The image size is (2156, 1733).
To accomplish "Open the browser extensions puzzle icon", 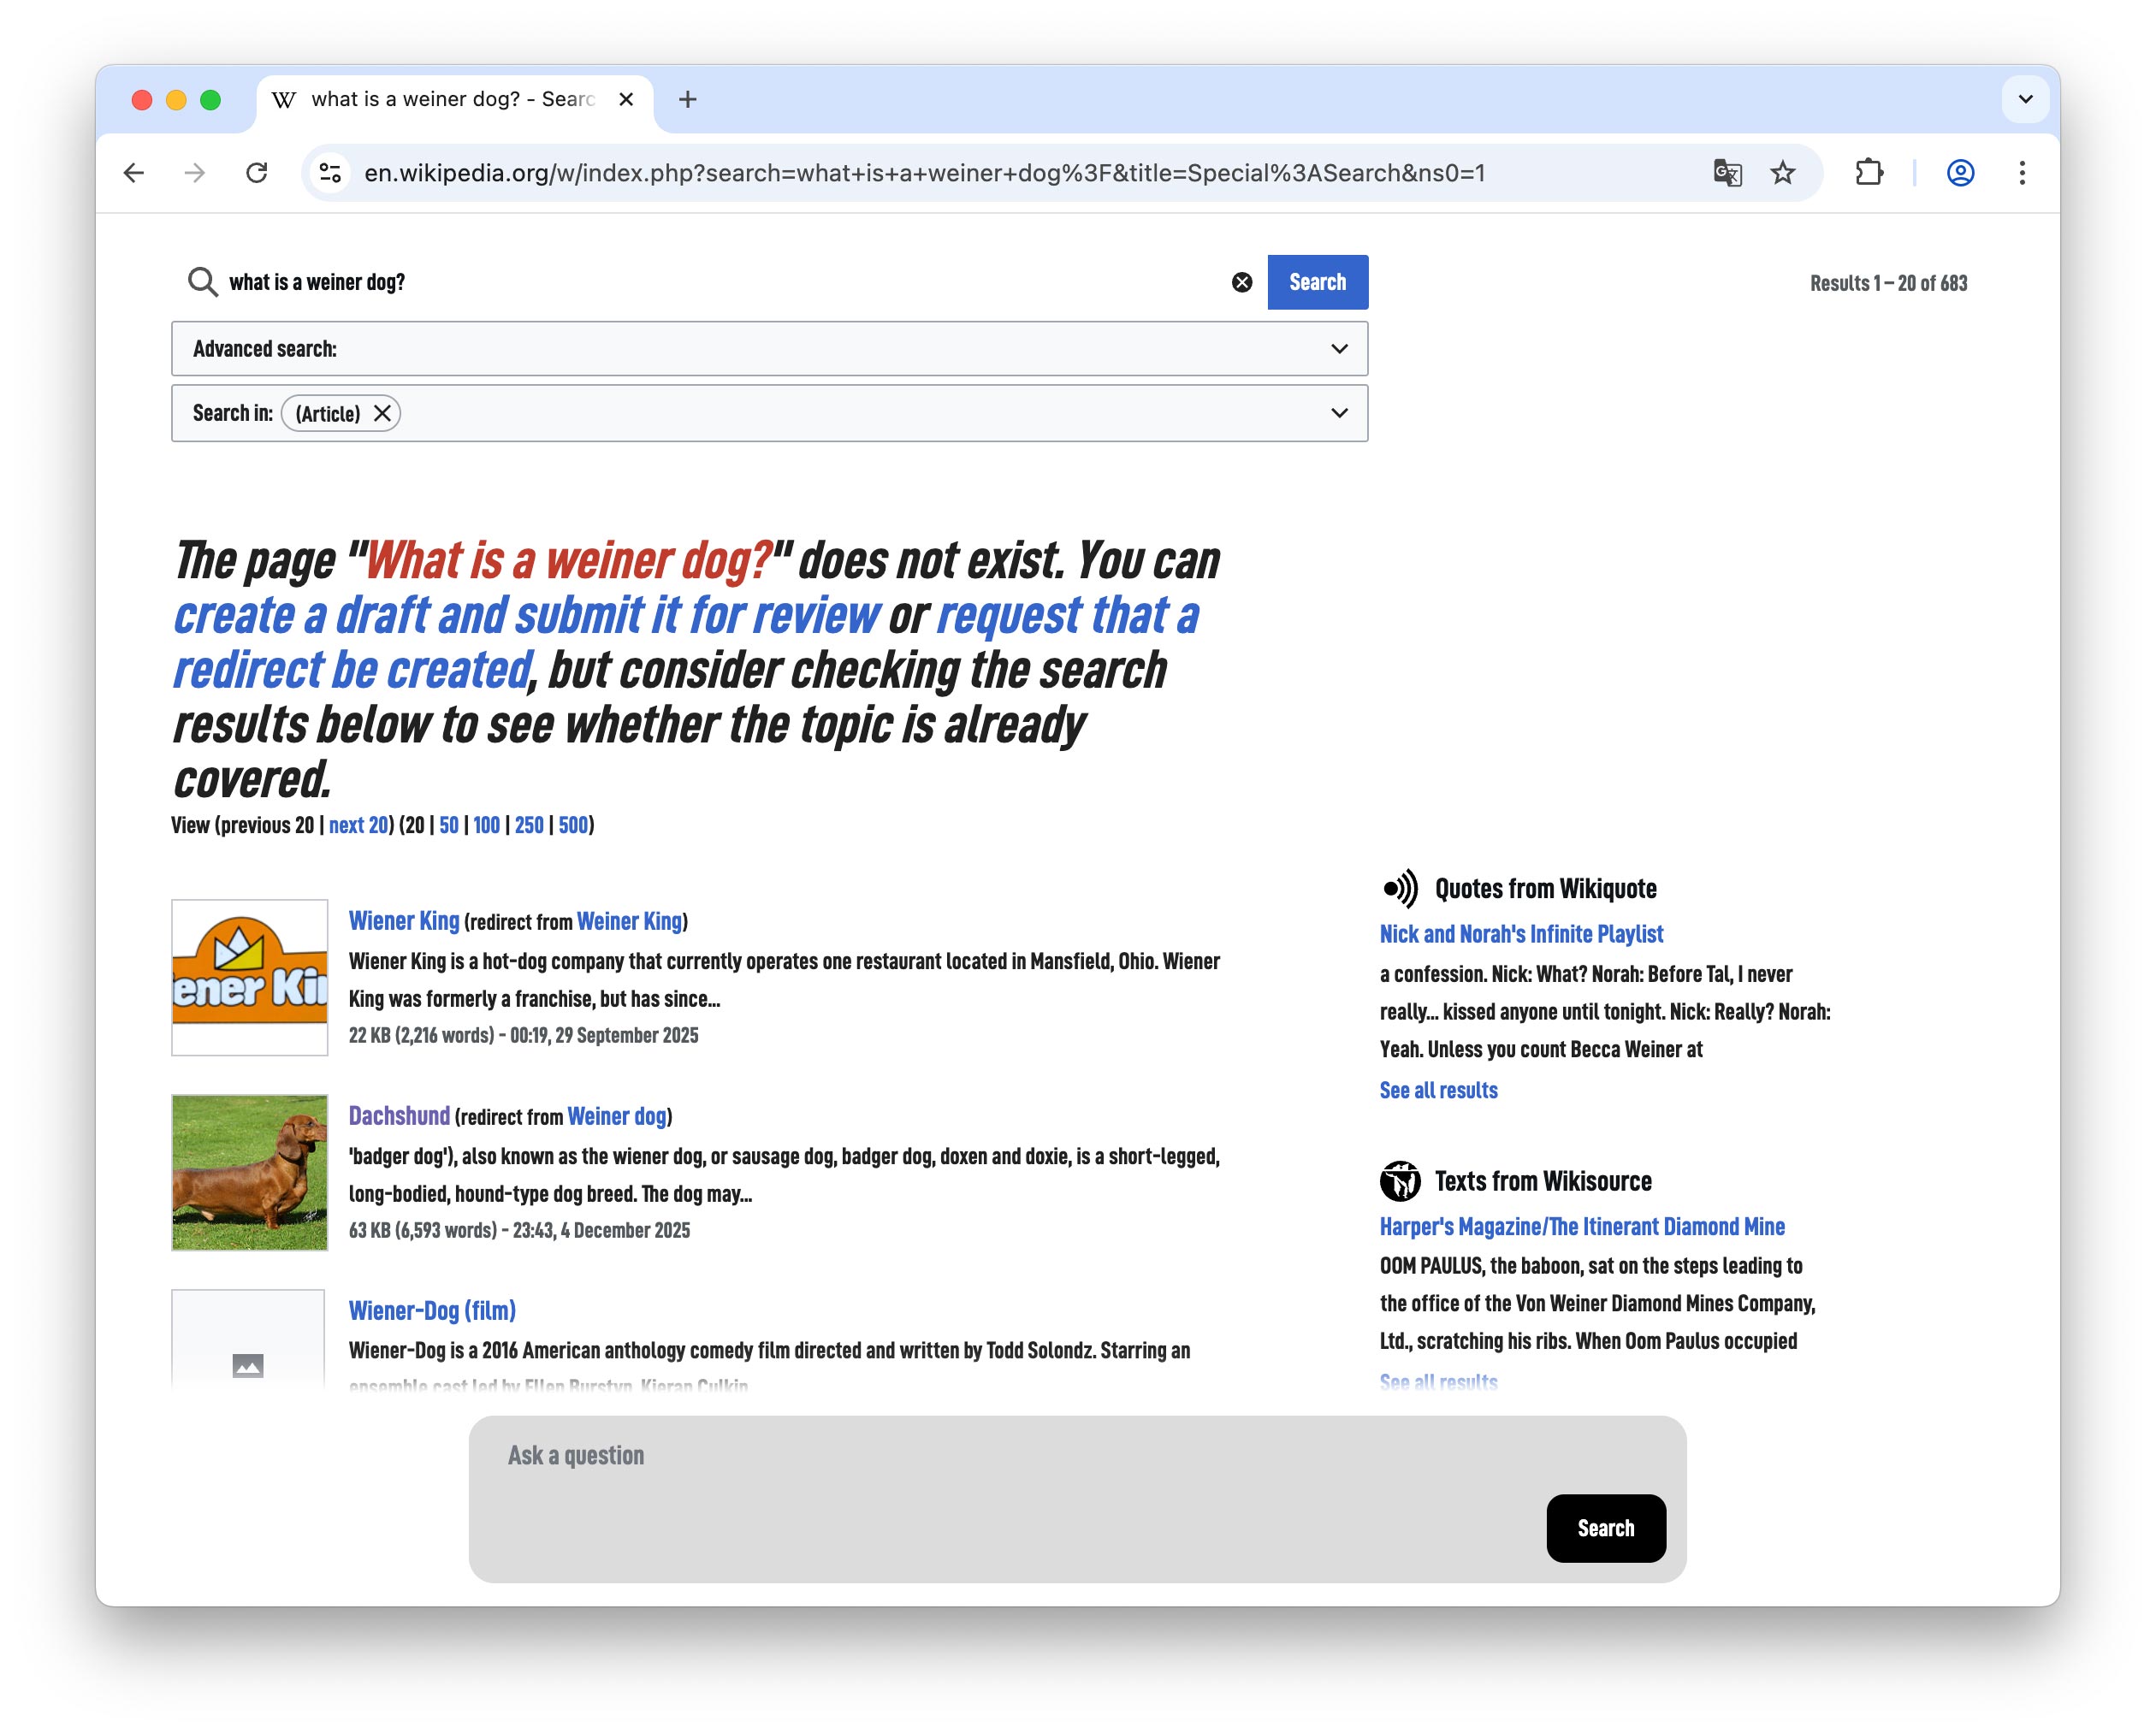I will [x=1868, y=173].
